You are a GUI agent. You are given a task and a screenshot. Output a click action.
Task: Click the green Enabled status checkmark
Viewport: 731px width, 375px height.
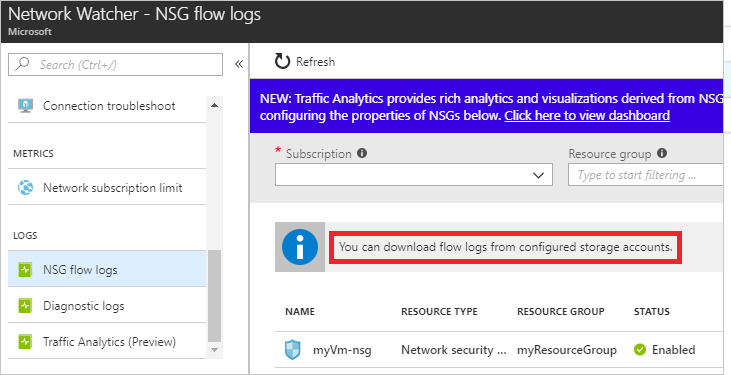tap(640, 350)
